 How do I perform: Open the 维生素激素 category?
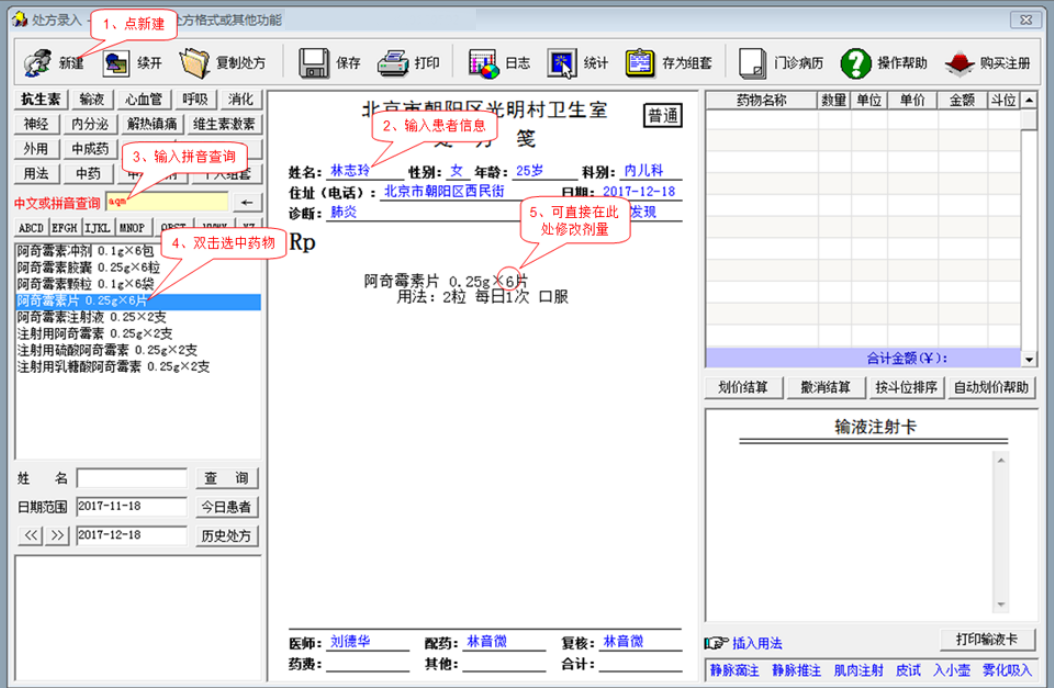pyautogui.click(x=225, y=124)
